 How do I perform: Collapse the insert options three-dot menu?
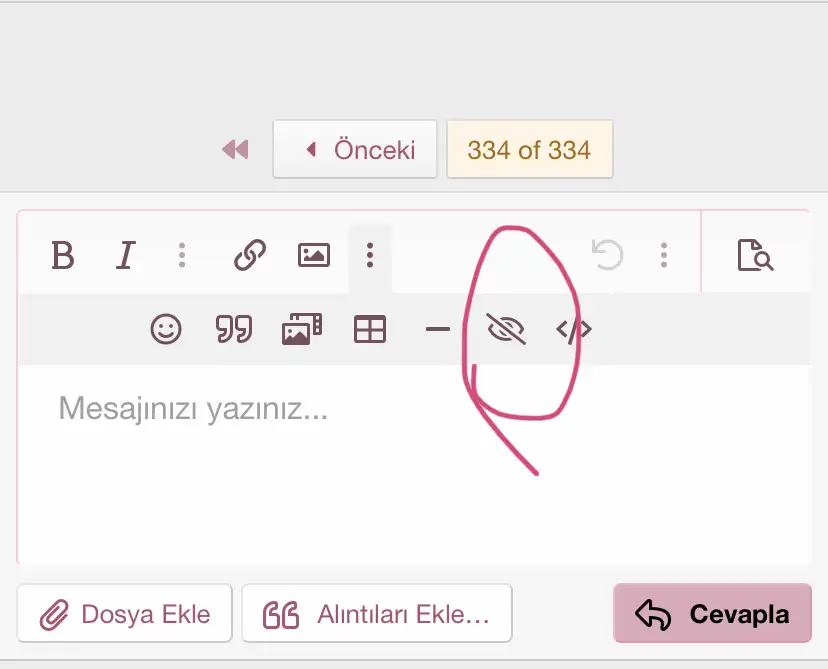click(370, 256)
